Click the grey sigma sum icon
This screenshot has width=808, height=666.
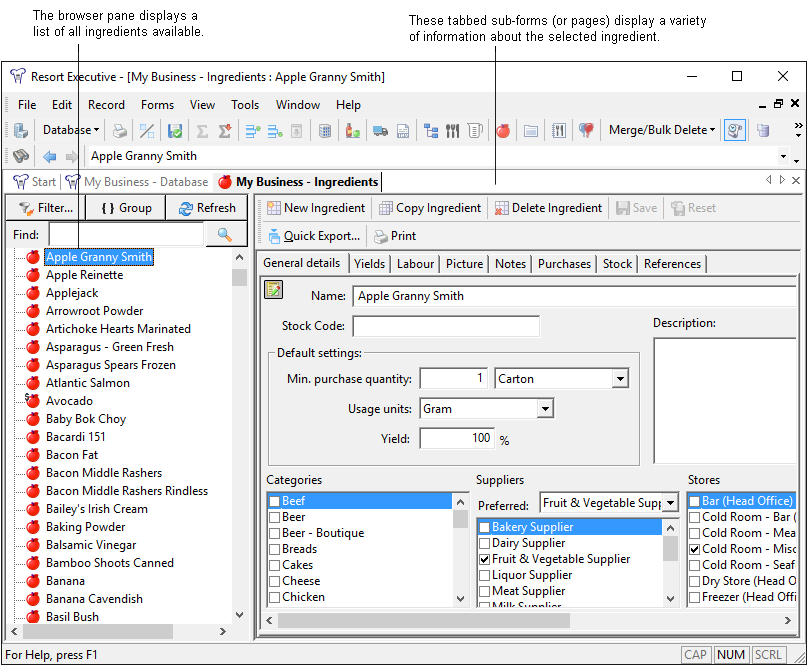pos(203,130)
